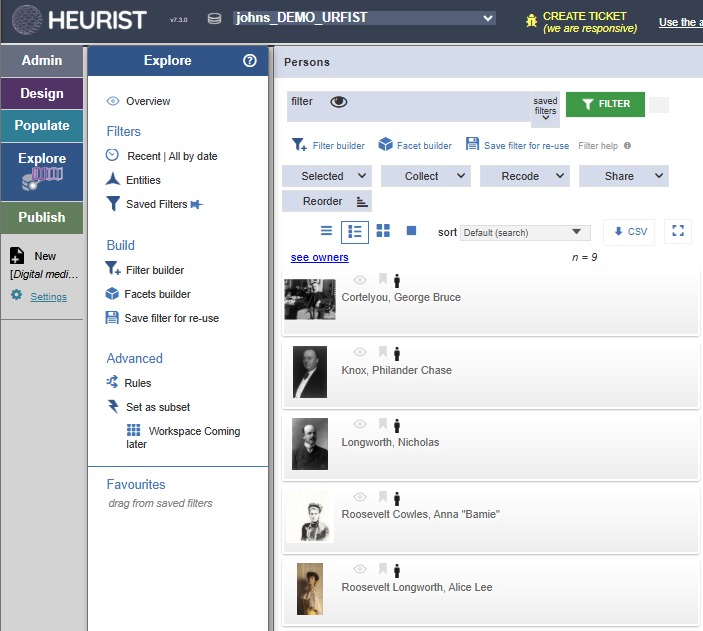Click the Set as subset icon
This screenshot has height=631, width=703.
[113, 406]
